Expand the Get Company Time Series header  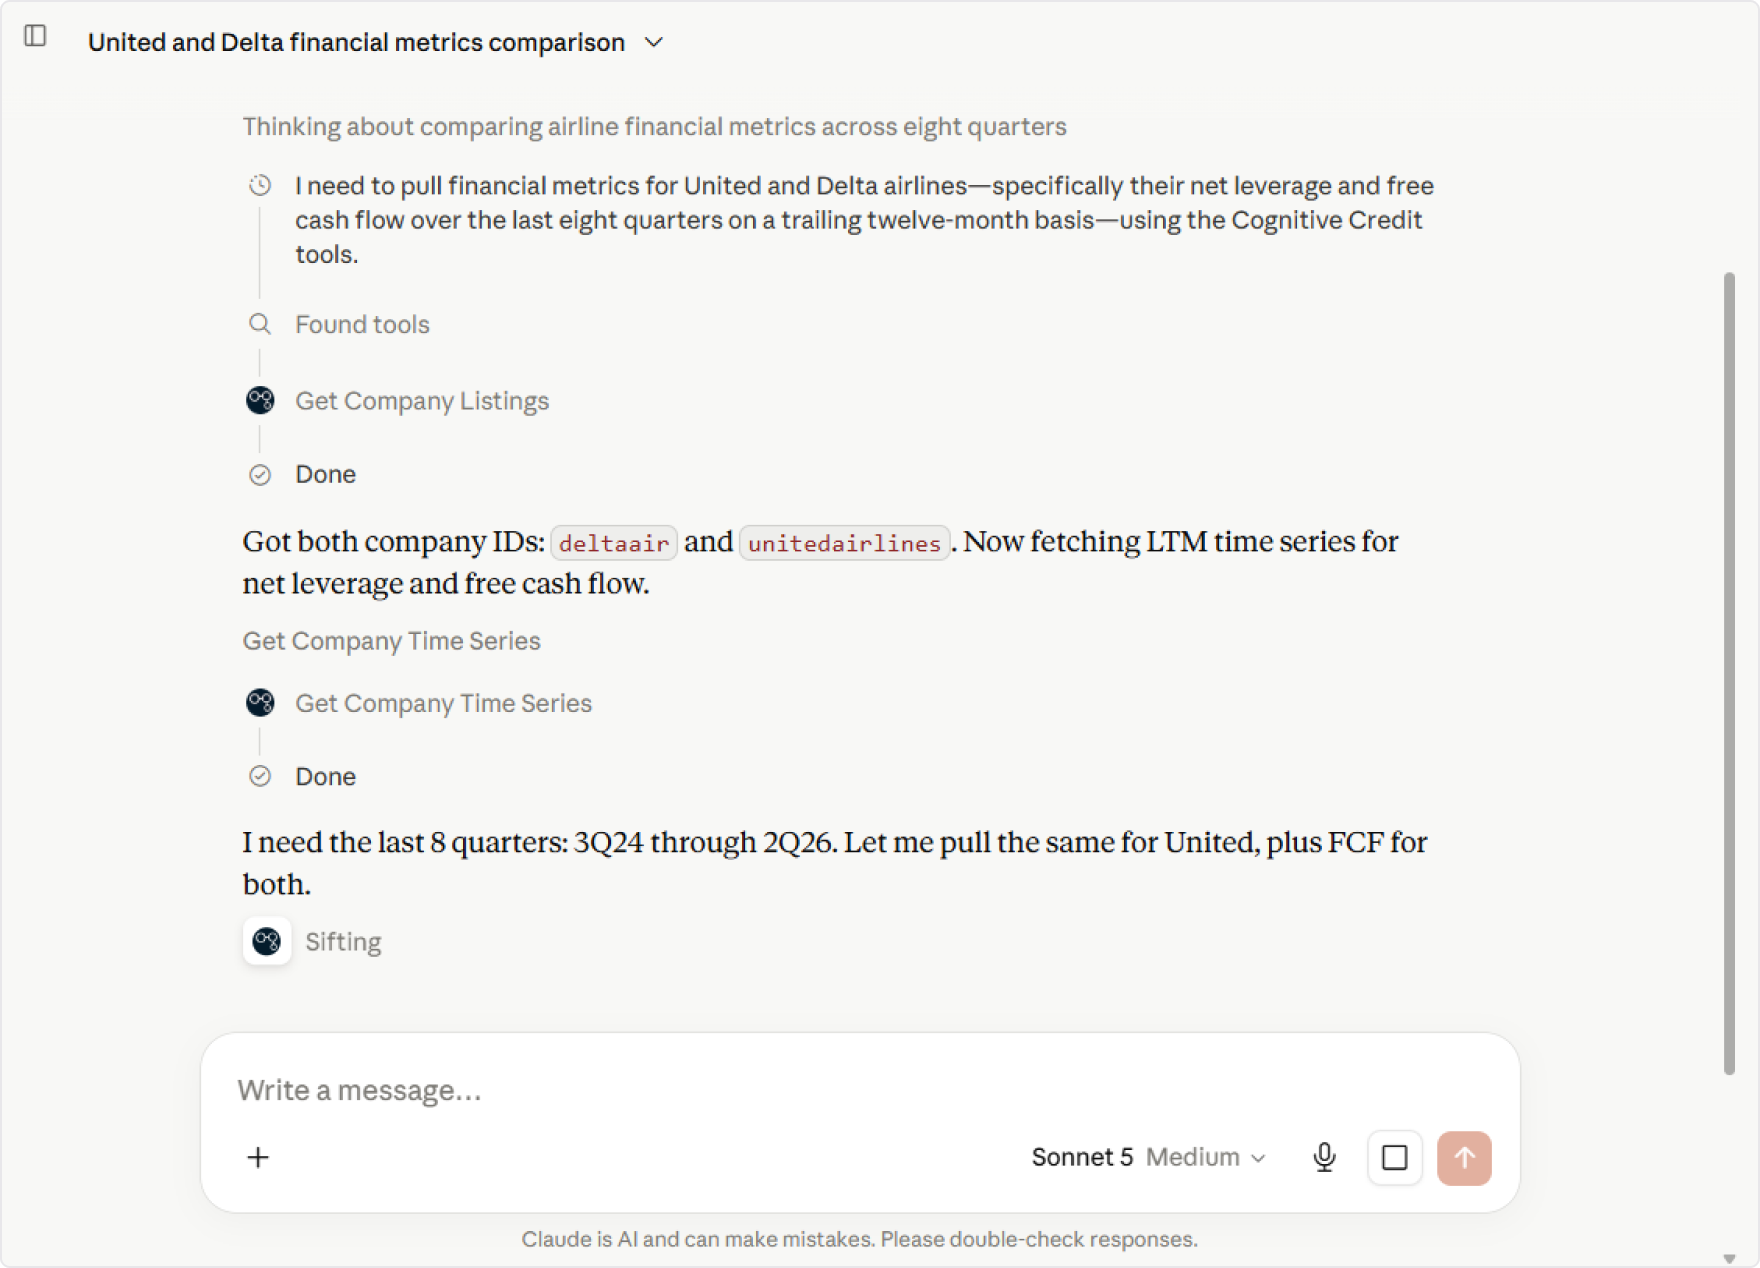click(391, 641)
